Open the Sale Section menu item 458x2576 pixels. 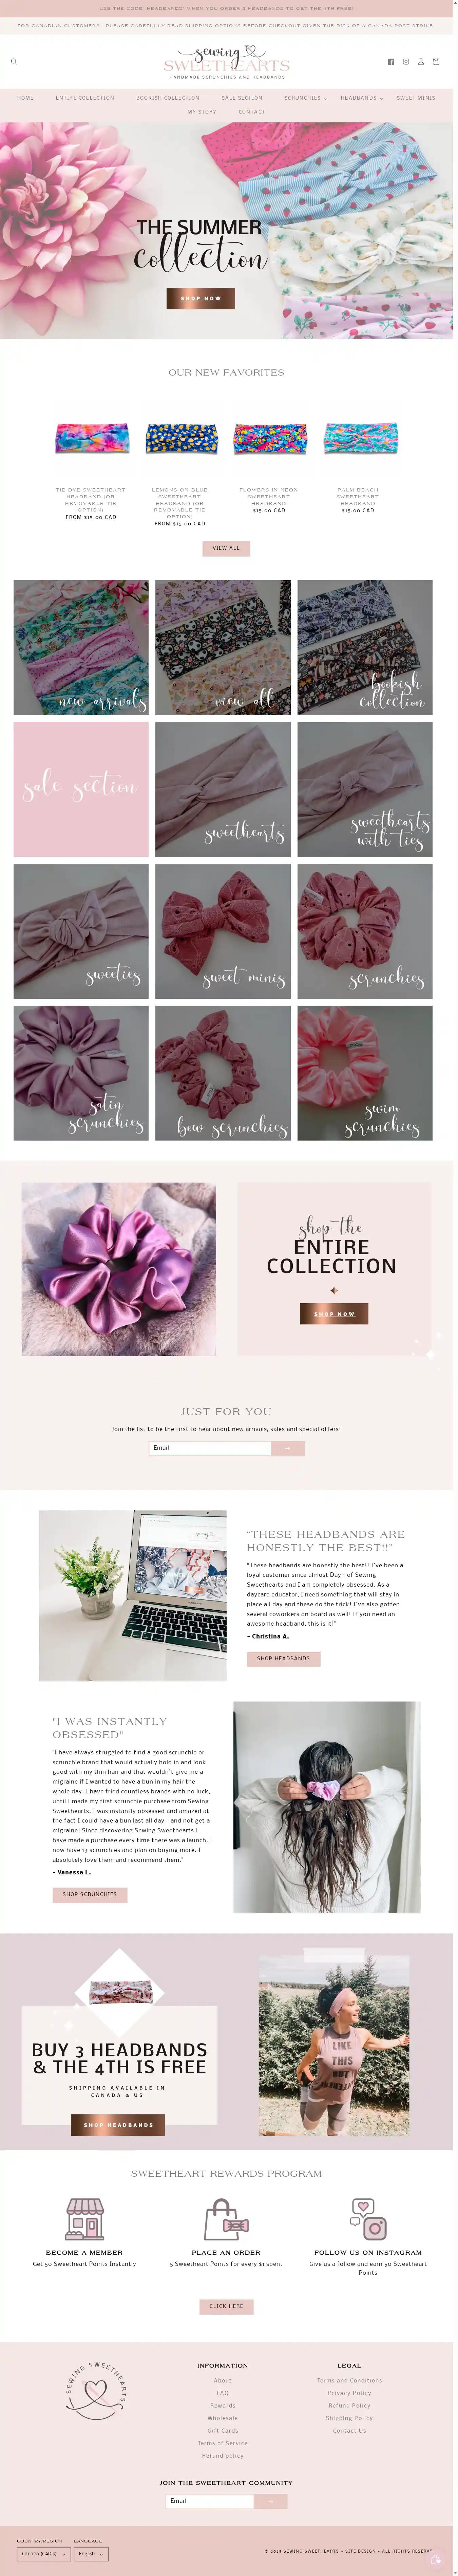pyautogui.click(x=242, y=98)
